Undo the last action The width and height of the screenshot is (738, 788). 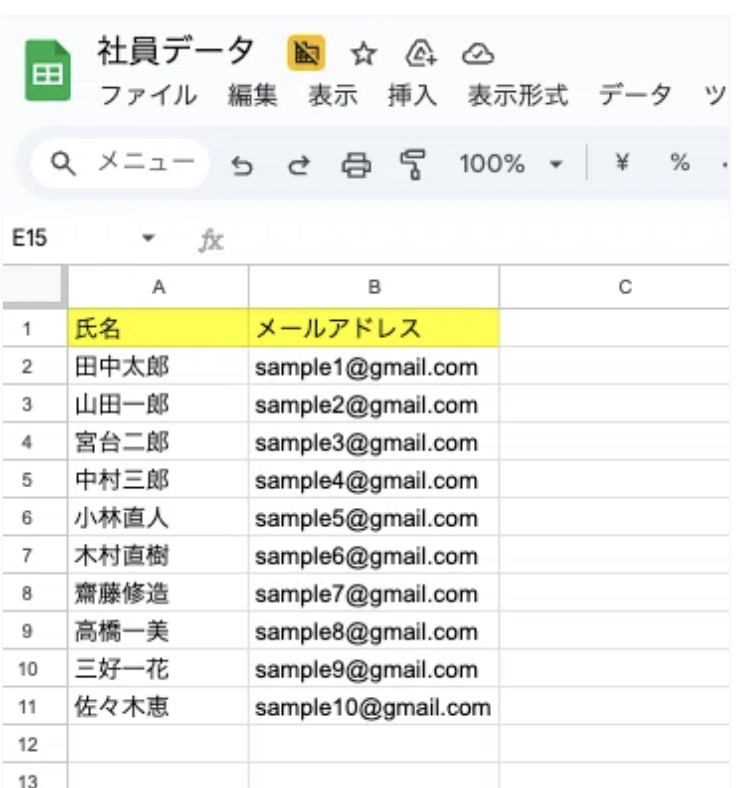[242, 165]
